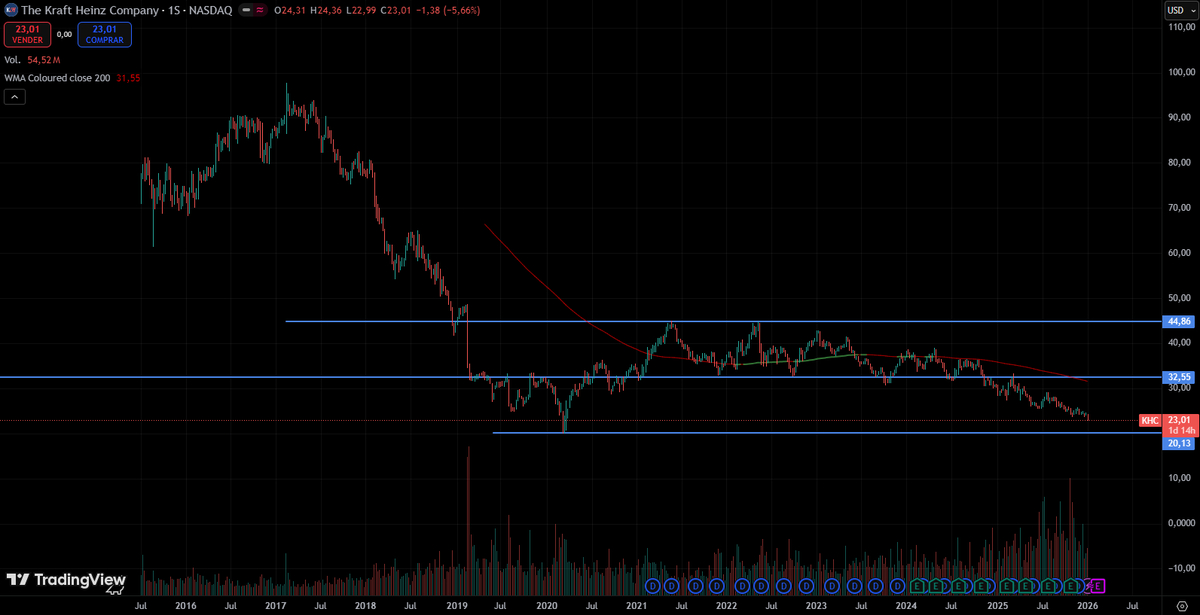Click the TradingView logo
The image size is (1200, 615).
click(x=65, y=580)
